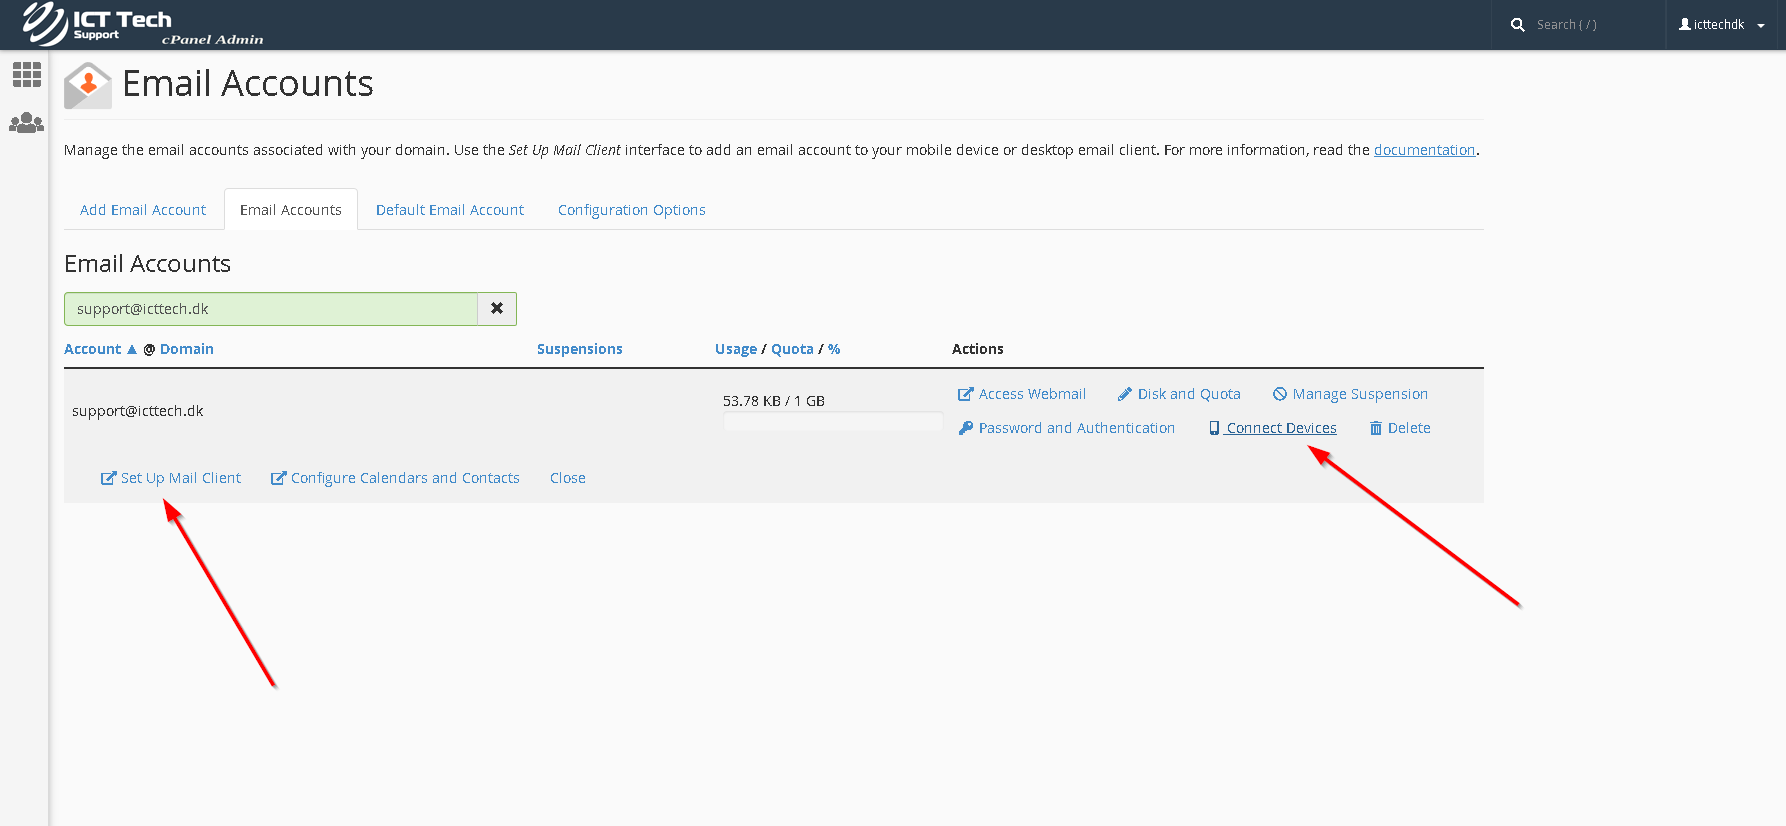
Task: Click Connect Devices link
Action: pos(1273,428)
